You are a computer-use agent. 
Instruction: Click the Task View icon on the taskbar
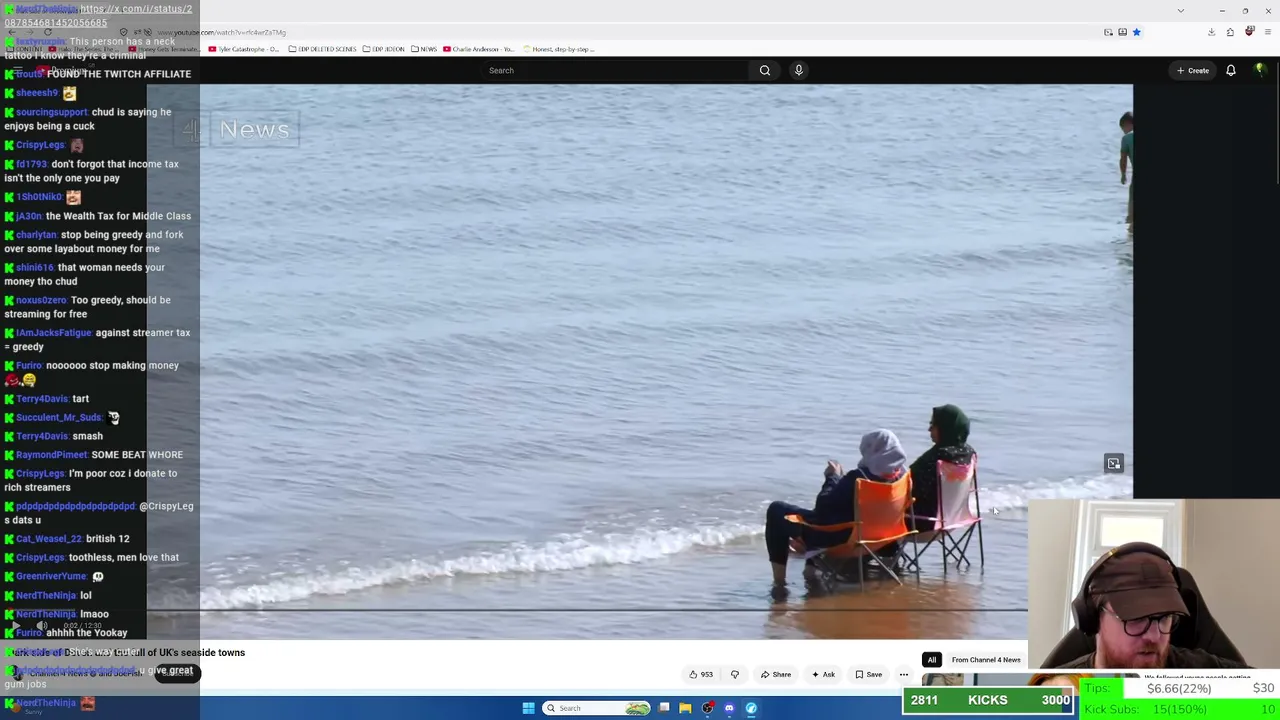click(664, 708)
